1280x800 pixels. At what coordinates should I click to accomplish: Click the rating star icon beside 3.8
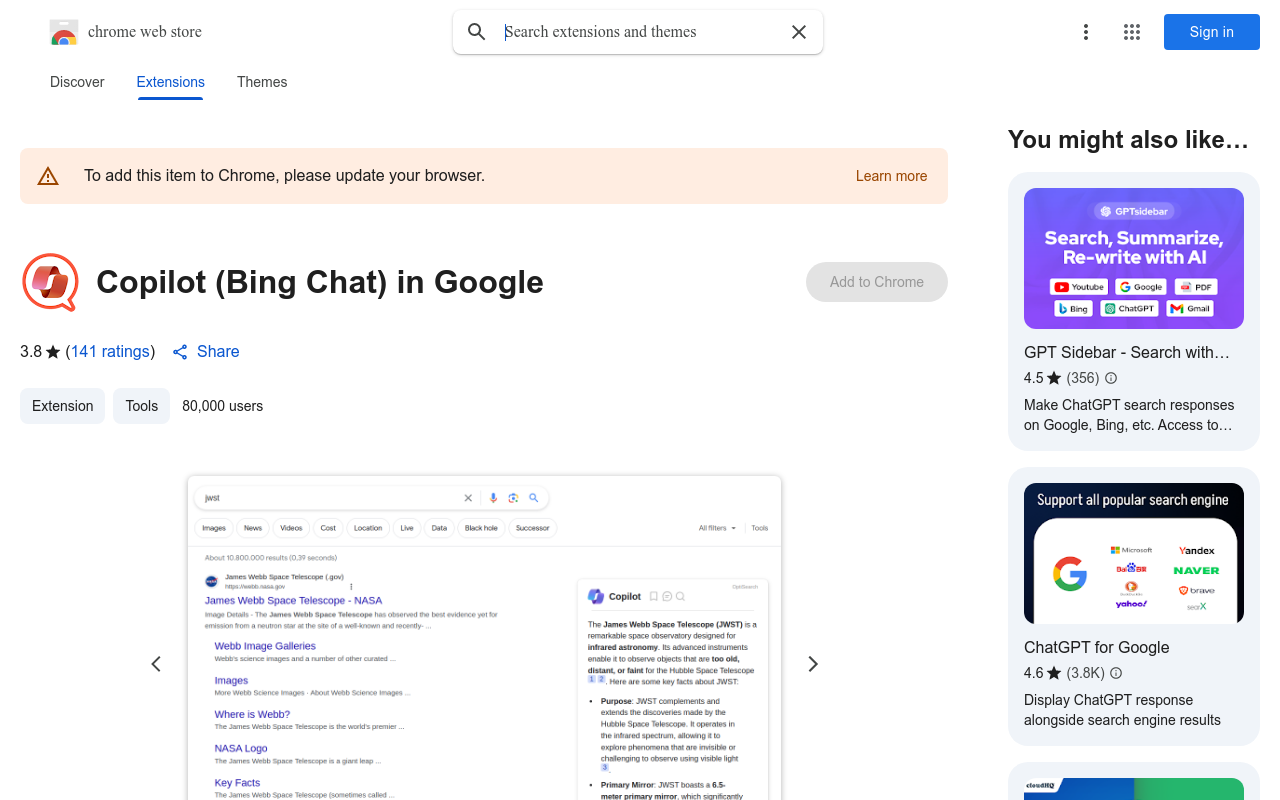(x=54, y=352)
